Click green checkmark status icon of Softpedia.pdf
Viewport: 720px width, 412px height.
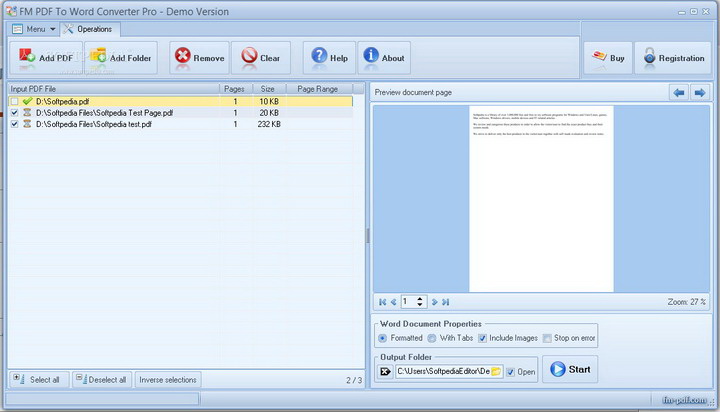pyautogui.click(x=28, y=101)
